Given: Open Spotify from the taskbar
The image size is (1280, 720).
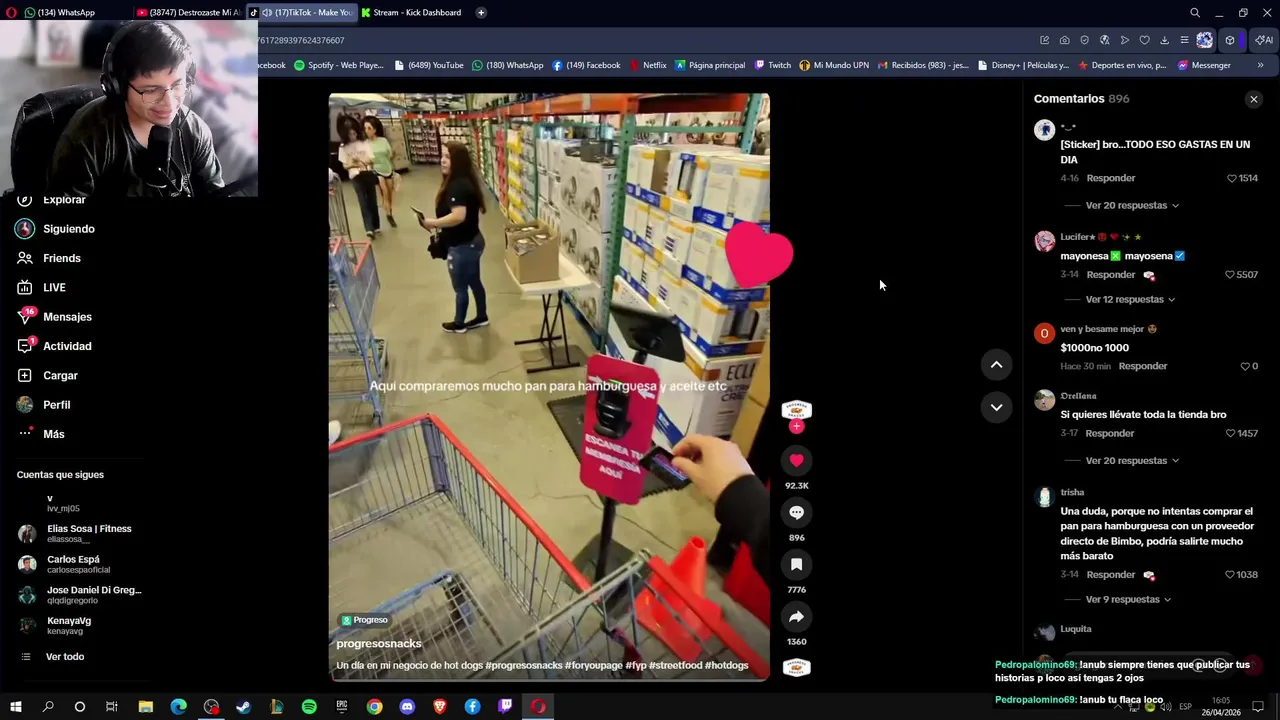Looking at the screenshot, I should pos(309,706).
